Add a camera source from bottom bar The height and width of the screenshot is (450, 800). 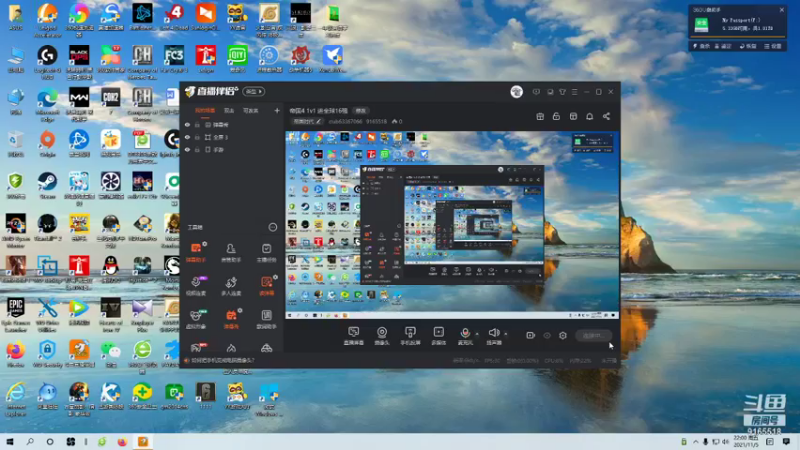(382, 336)
